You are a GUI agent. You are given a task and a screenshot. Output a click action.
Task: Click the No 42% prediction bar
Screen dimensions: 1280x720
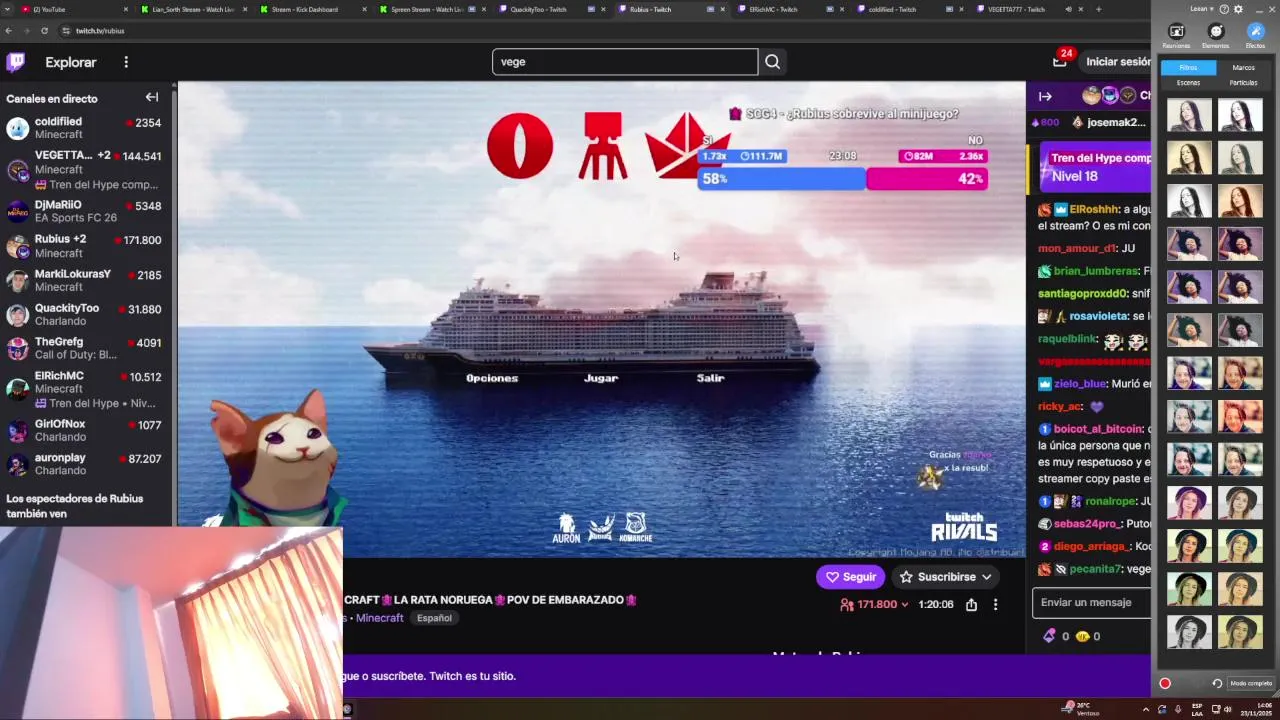tap(927, 179)
